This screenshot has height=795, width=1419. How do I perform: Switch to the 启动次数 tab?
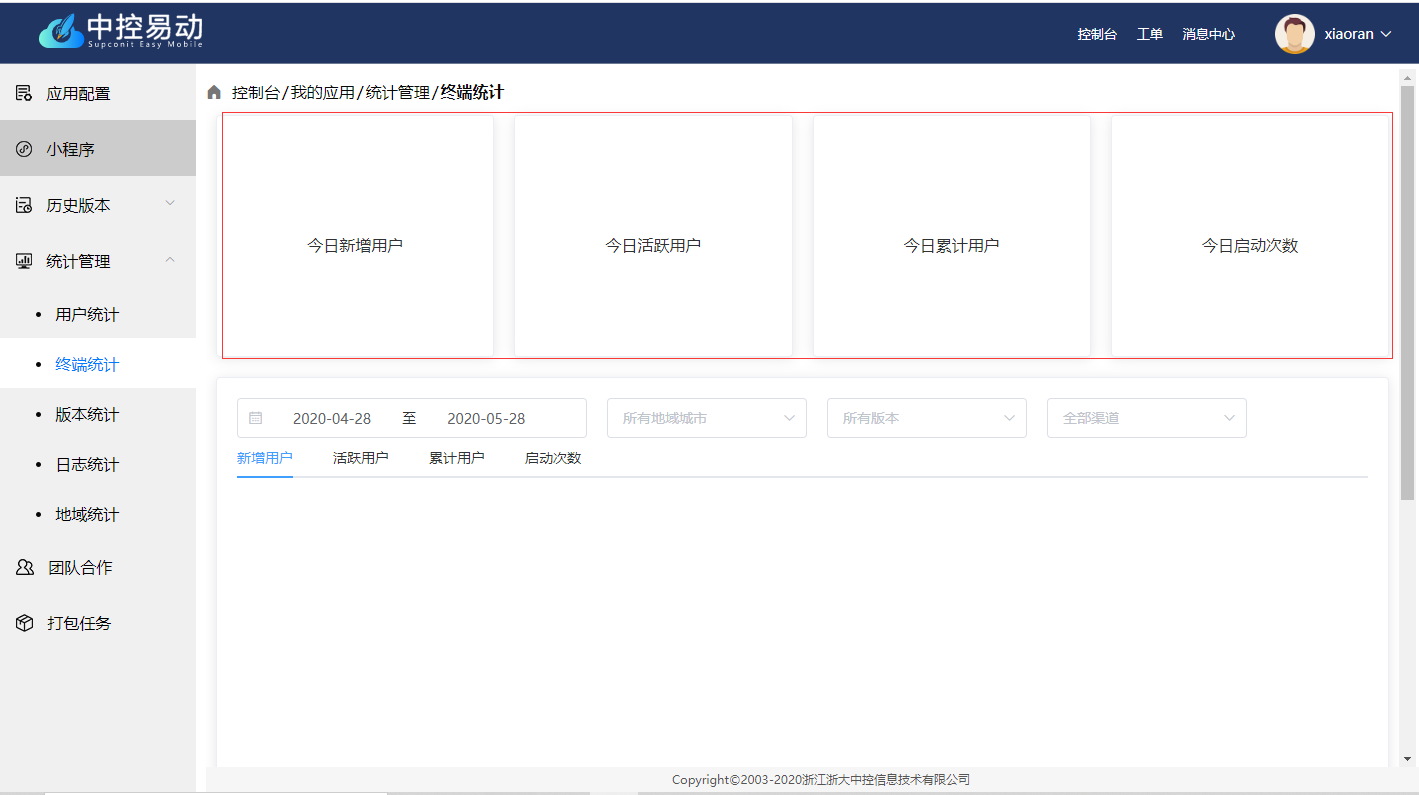pos(553,458)
